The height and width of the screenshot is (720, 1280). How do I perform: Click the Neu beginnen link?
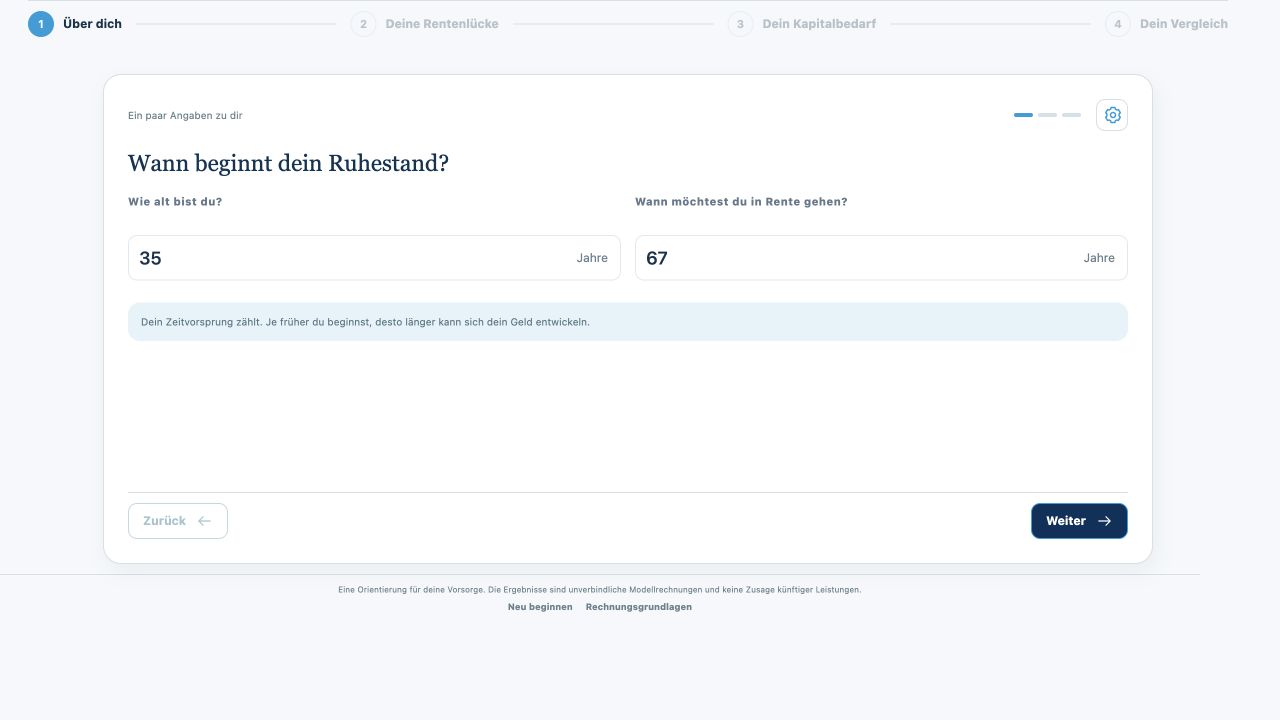[x=540, y=607]
